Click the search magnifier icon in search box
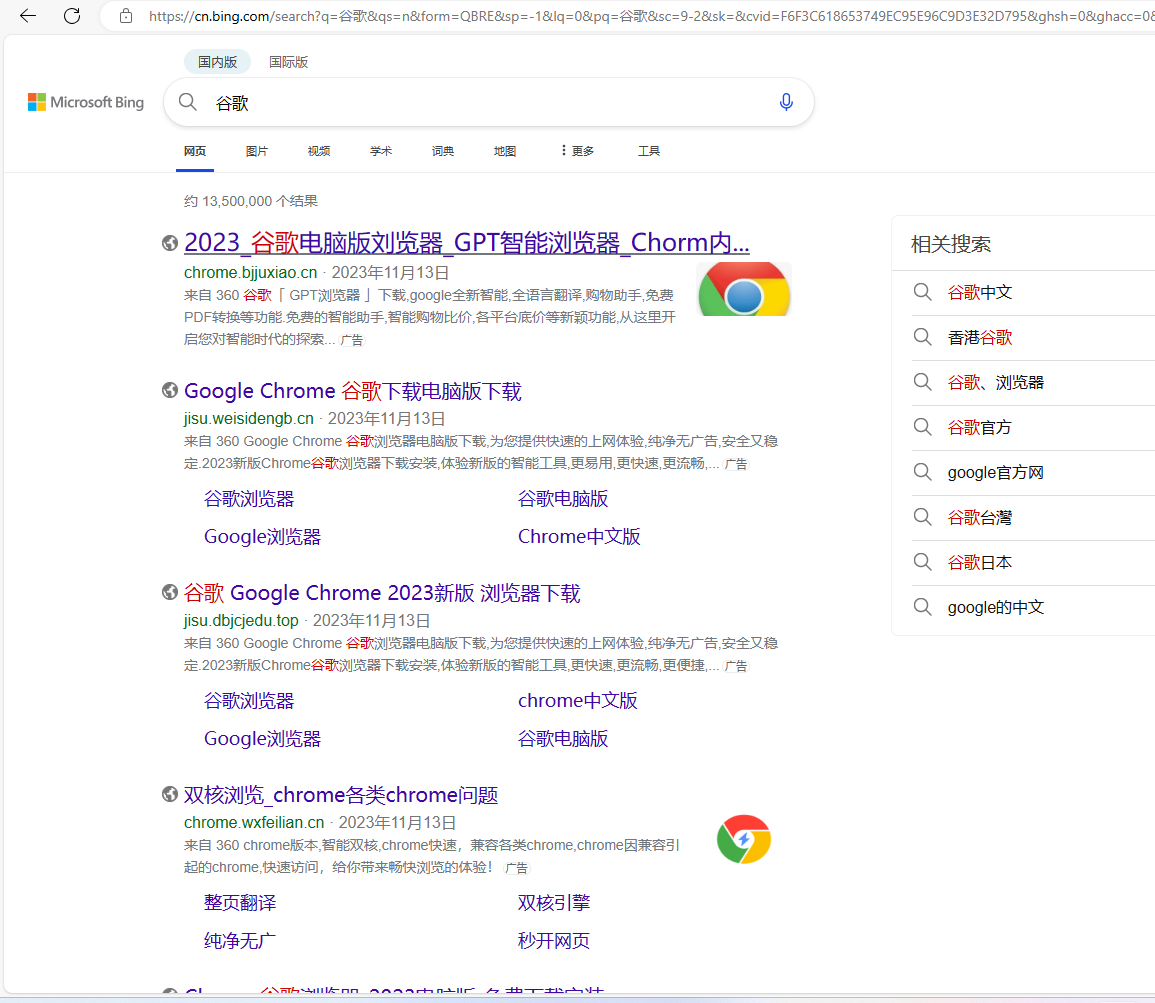The width and height of the screenshot is (1155, 1003). (188, 102)
